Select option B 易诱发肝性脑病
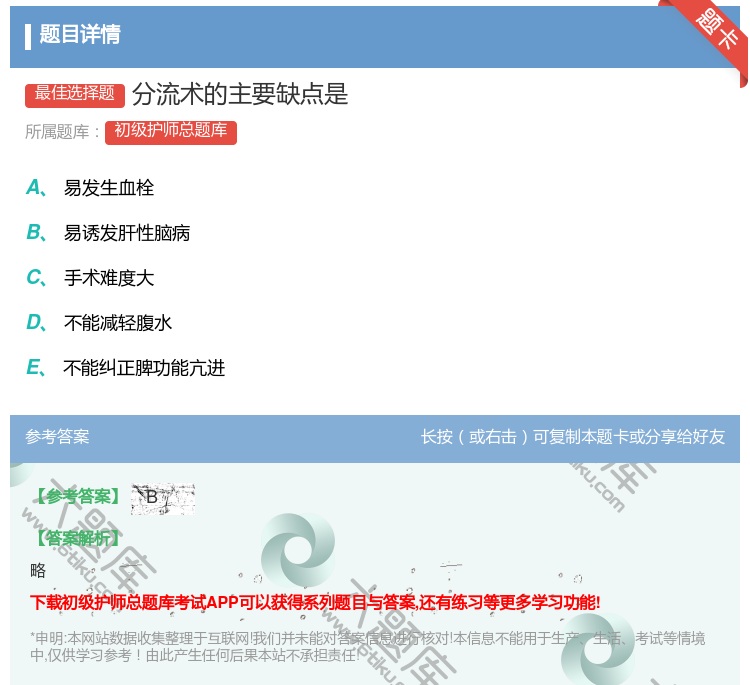Viewport: 750px width, 685px height. pyautogui.click(x=108, y=232)
